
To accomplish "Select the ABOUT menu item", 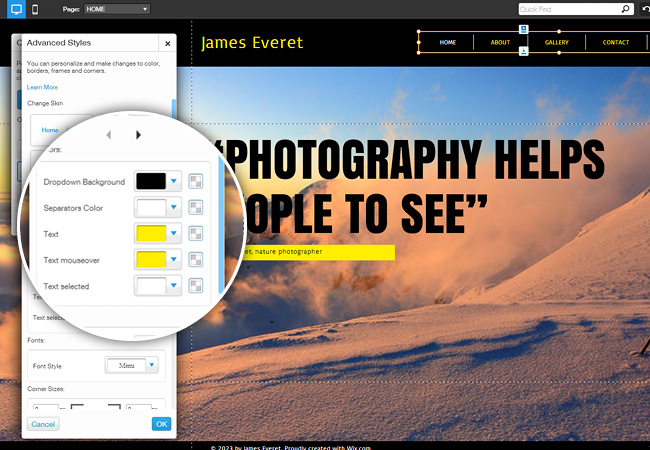I will (x=500, y=42).
